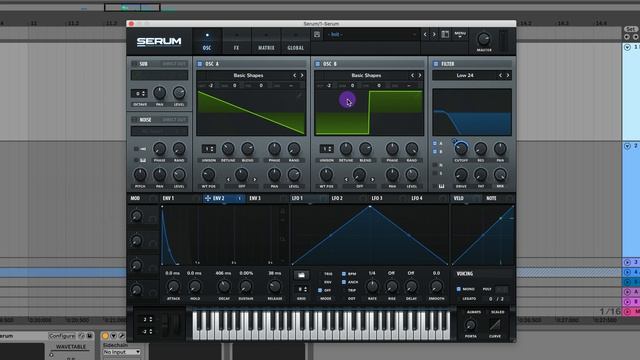This screenshot has width=640, height=360.
Task: Select previous OSC B wavetable arrow
Action: click(x=412, y=76)
